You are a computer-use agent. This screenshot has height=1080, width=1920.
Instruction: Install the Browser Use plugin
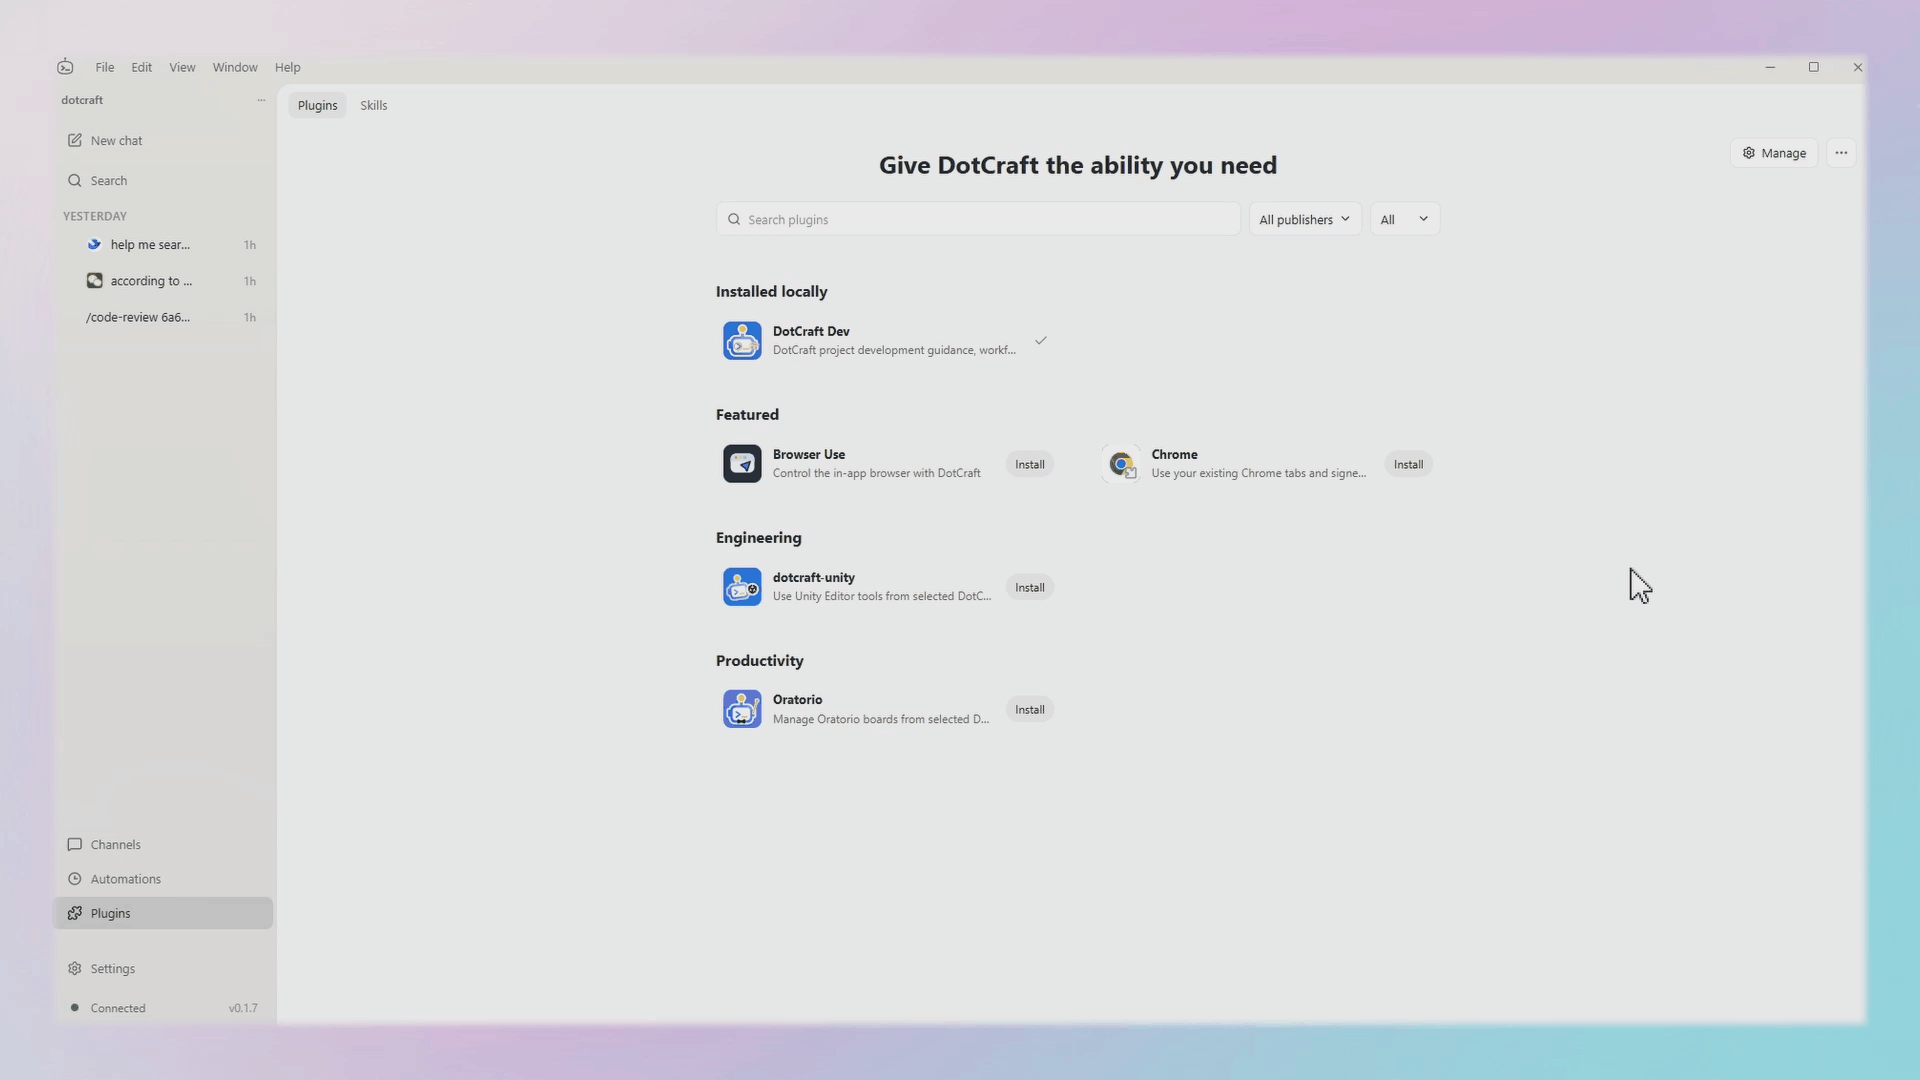[x=1030, y=464]
